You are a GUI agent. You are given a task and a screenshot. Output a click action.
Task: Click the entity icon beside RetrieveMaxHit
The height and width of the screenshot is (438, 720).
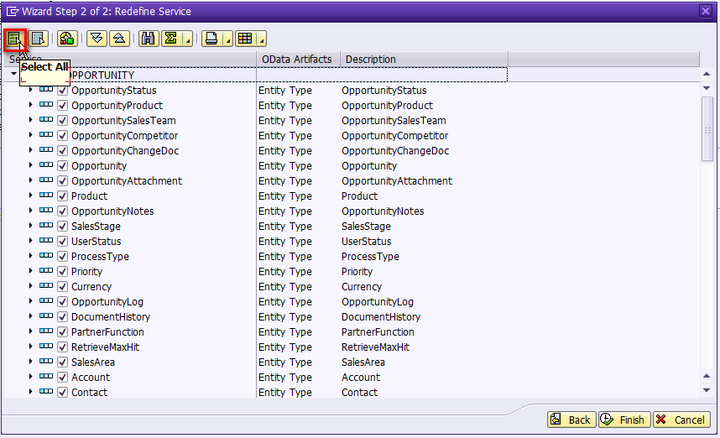(x=46, y=346)
